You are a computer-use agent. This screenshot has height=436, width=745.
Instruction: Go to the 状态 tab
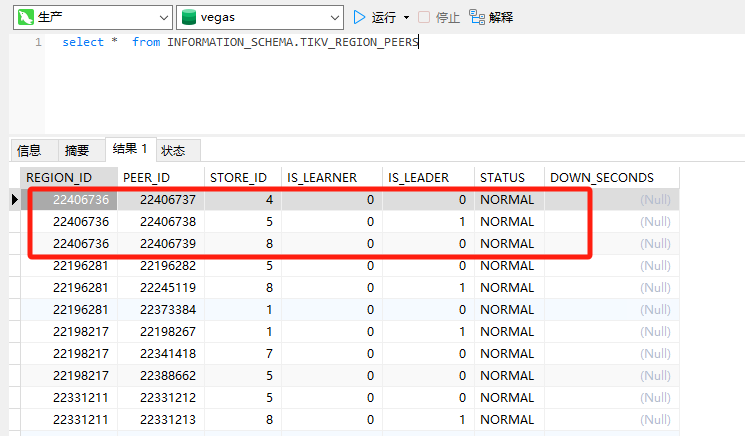click(174, 150)
